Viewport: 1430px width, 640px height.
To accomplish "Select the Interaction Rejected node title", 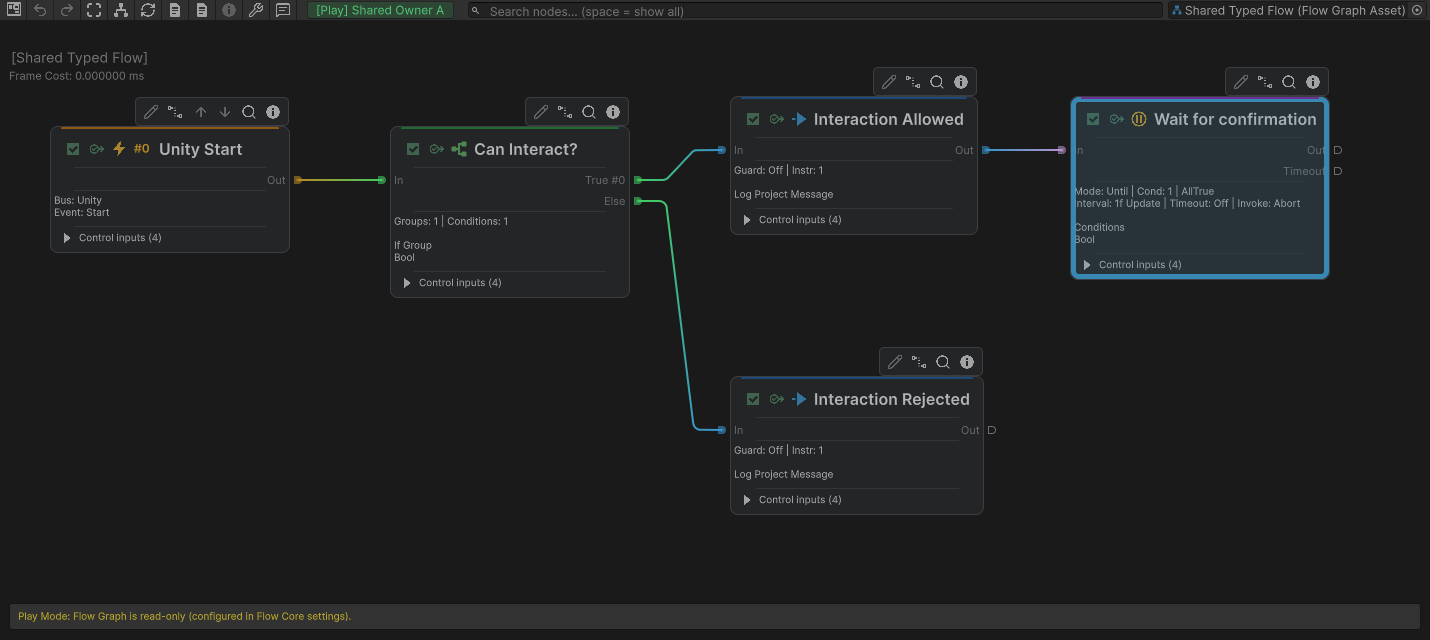I will coord(892,399).
